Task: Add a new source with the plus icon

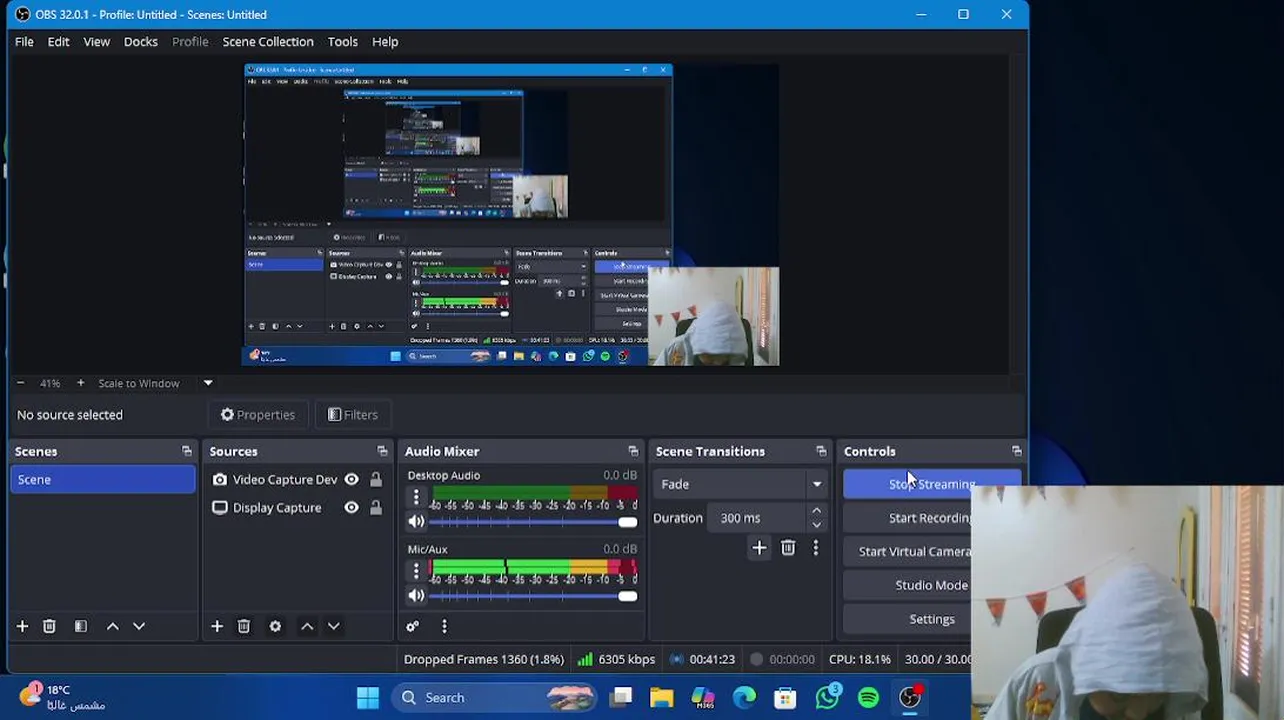Action: coord(217,626)
